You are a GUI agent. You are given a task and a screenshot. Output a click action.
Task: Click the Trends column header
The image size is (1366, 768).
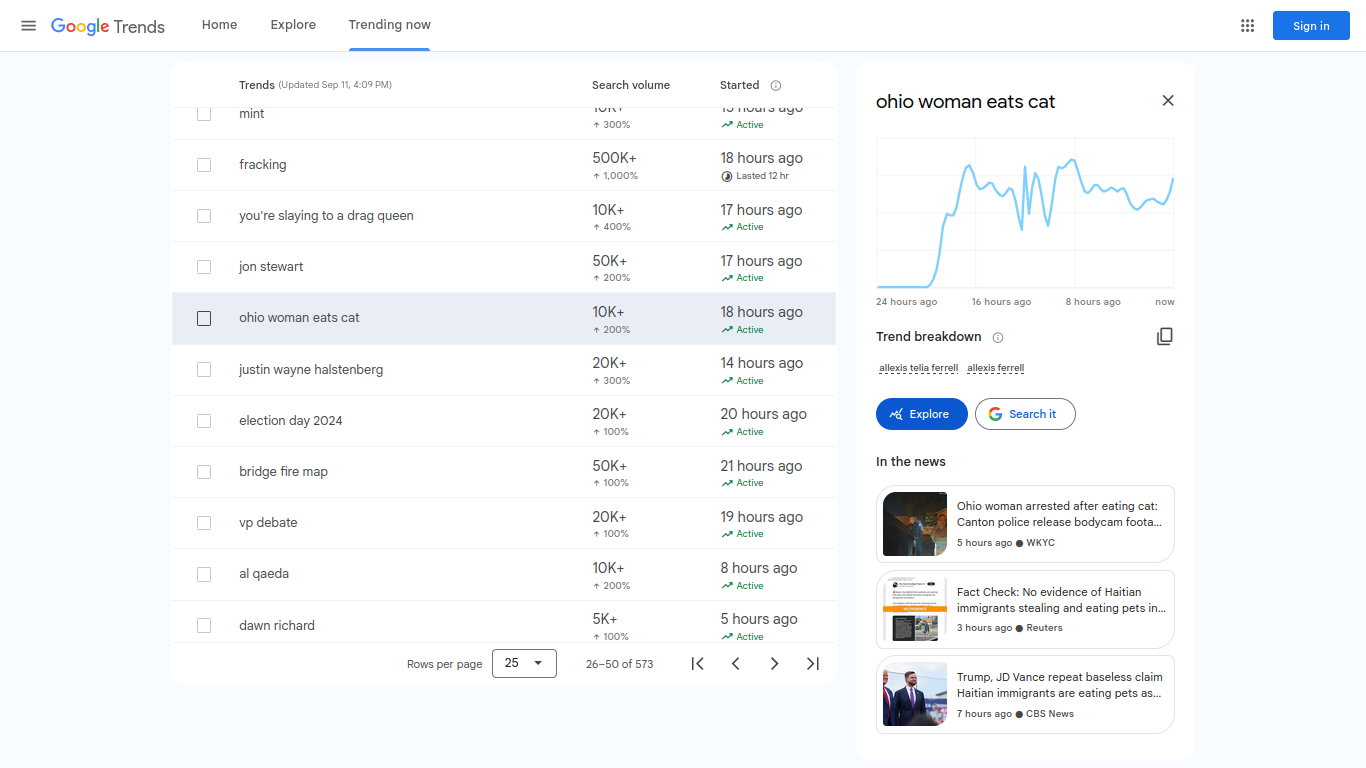tap(257, 85)
